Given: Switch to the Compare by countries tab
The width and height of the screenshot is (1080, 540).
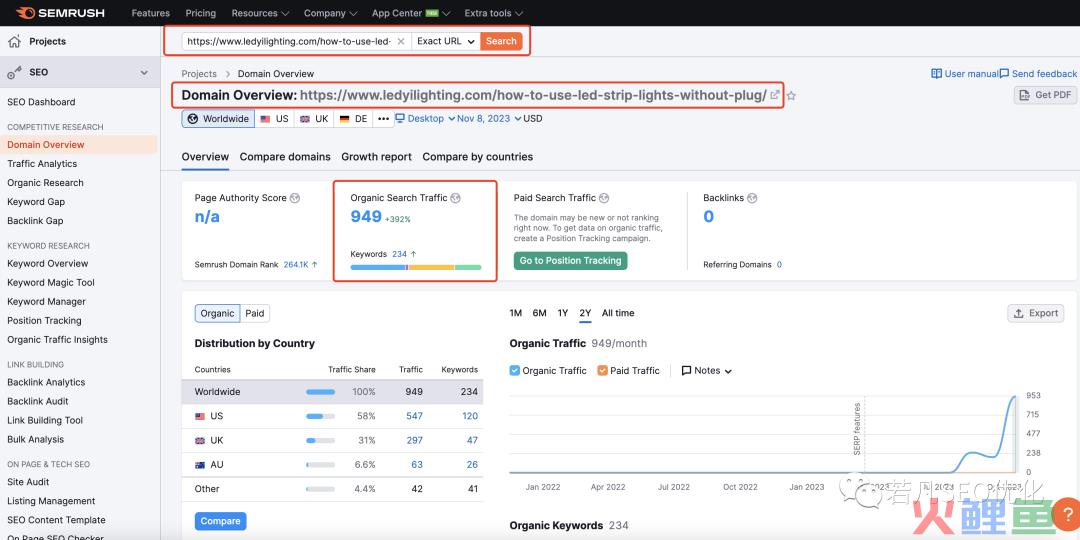Looking at the screenshot, I should point(478,157).
